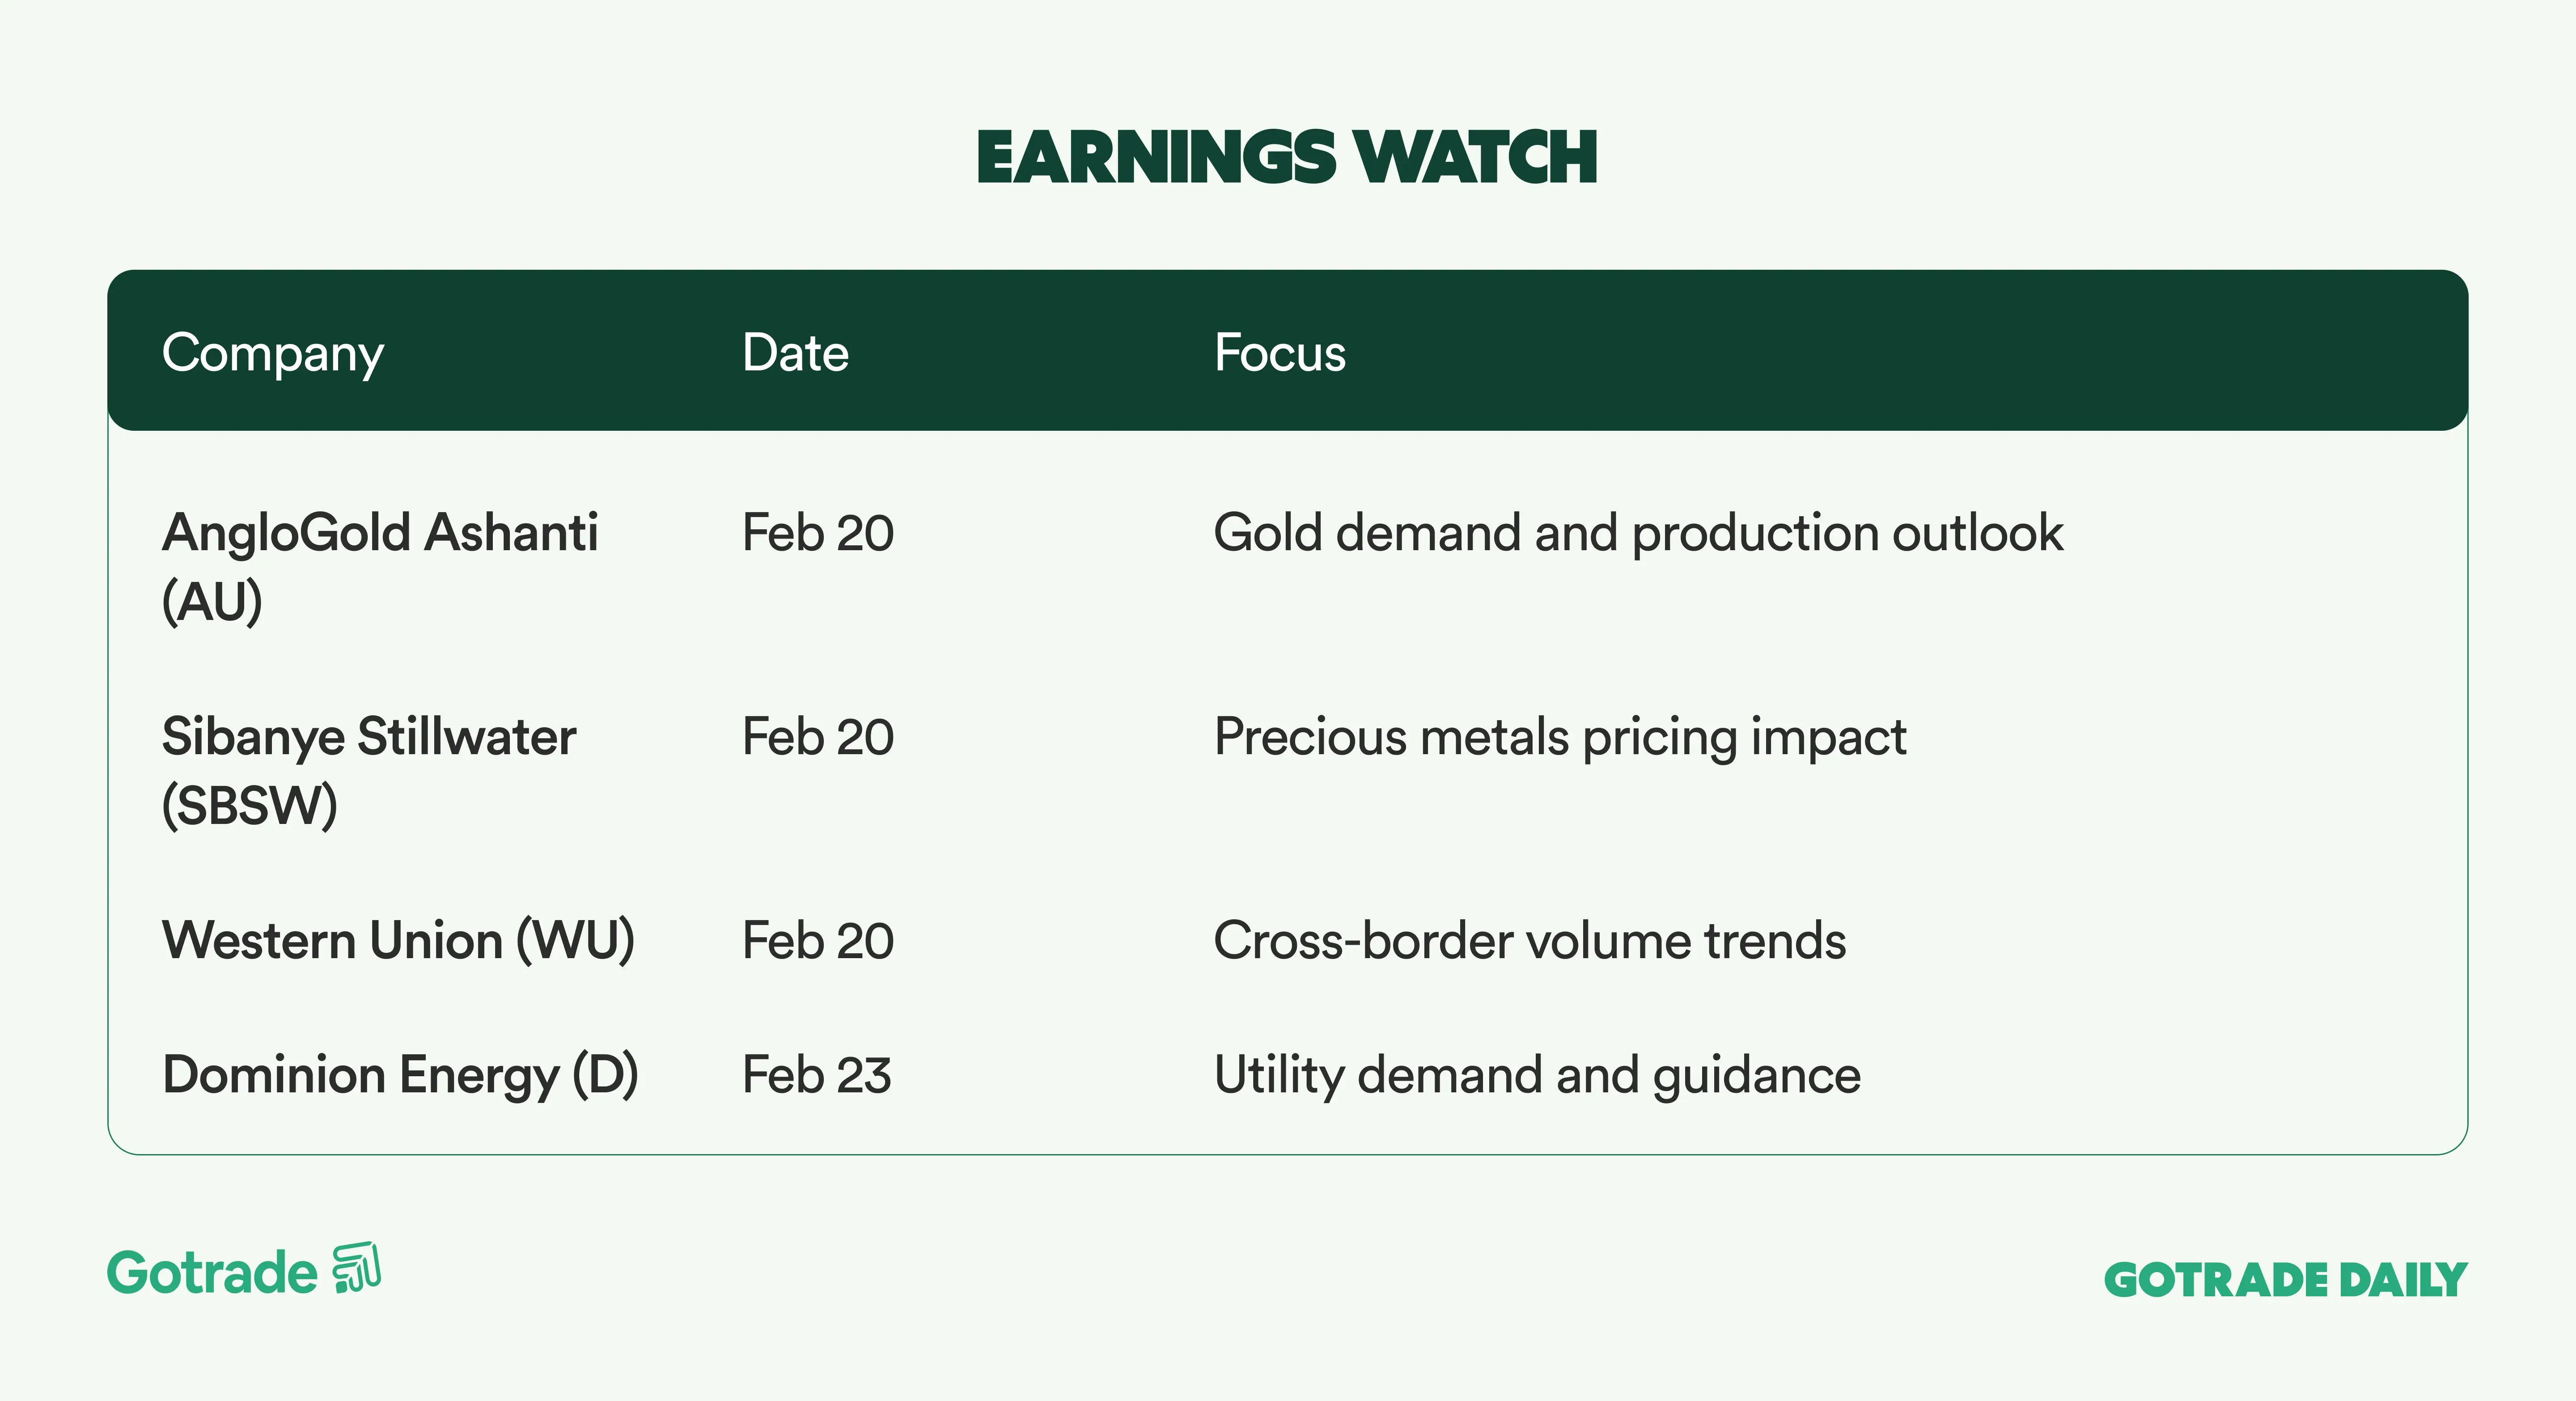Click Precious metals pricing impact text
This screenshot has height=1401, width=2576.
click(x=1560, y=737)
